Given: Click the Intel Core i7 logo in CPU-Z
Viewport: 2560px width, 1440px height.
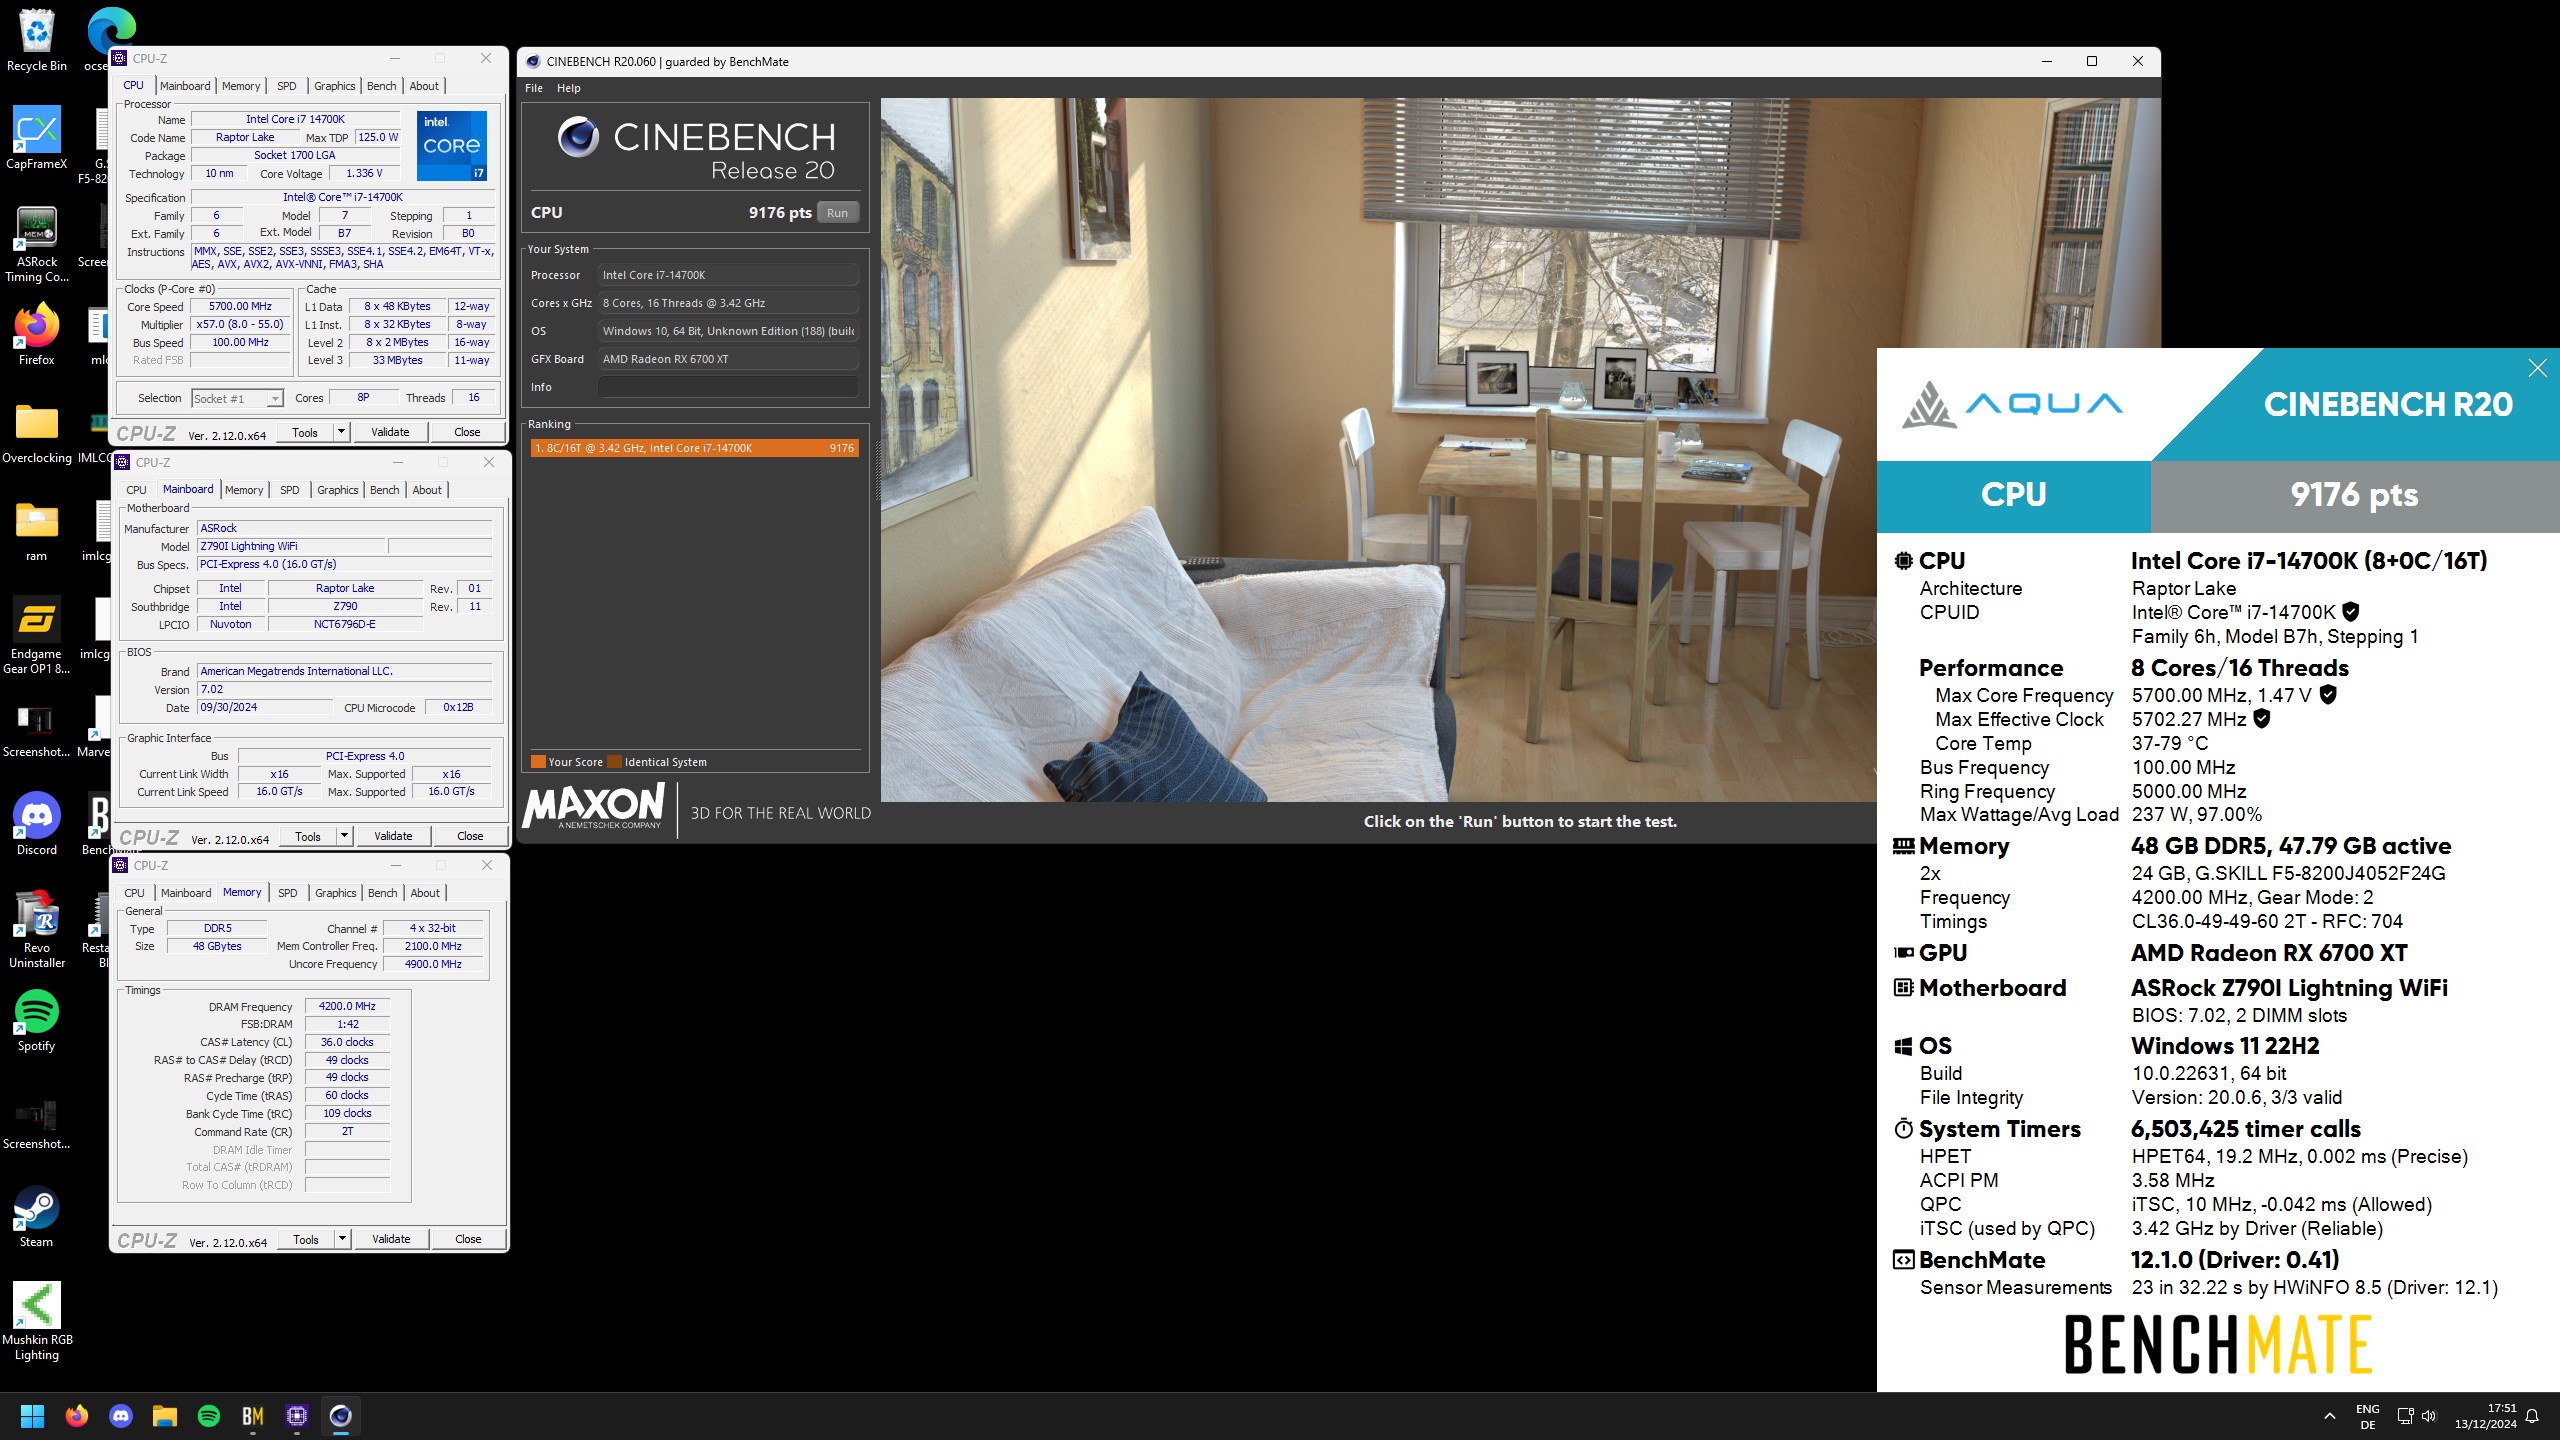Looking at the screenshot, I should tap(452, 146).
